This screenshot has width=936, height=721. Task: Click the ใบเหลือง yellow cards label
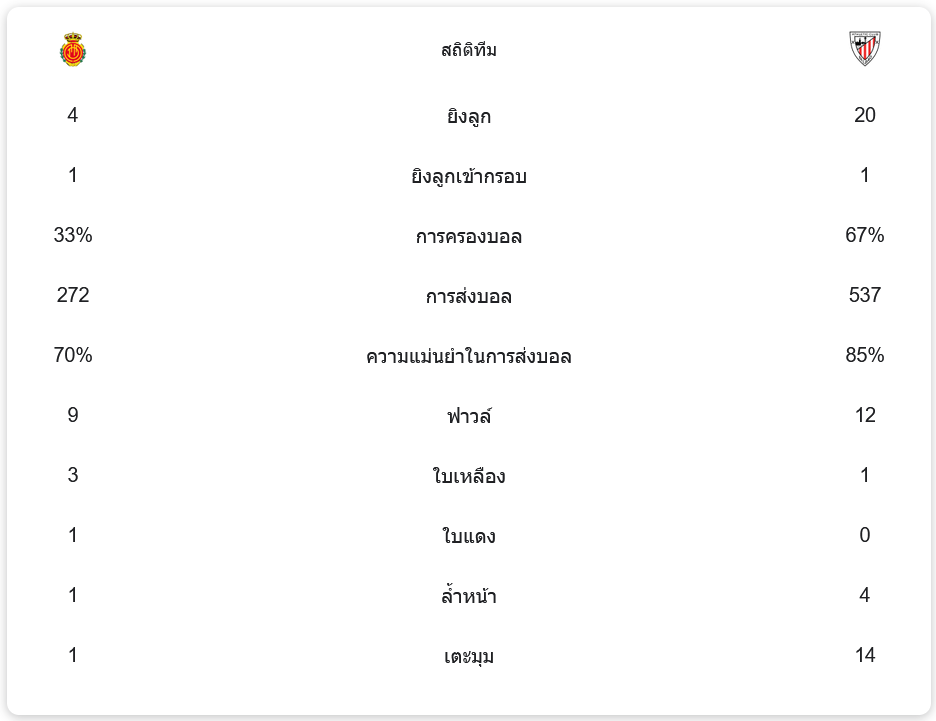(x=468, y=476)
